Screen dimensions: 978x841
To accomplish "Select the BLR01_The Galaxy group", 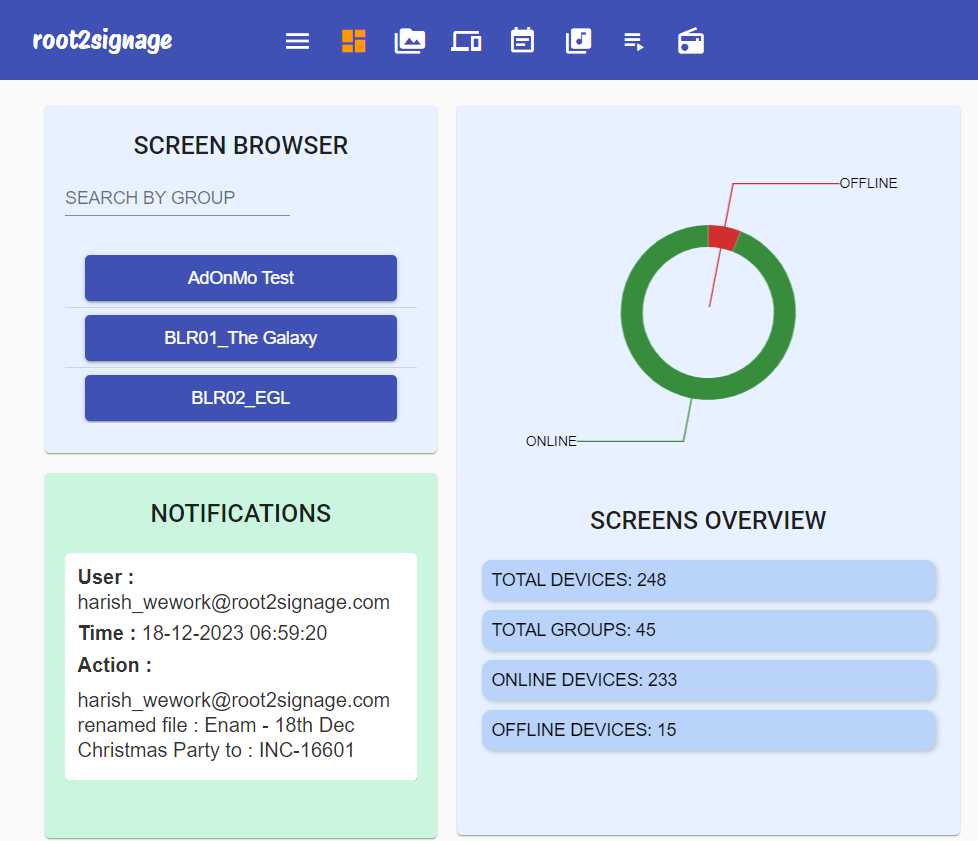I will (x=241, y=338).
